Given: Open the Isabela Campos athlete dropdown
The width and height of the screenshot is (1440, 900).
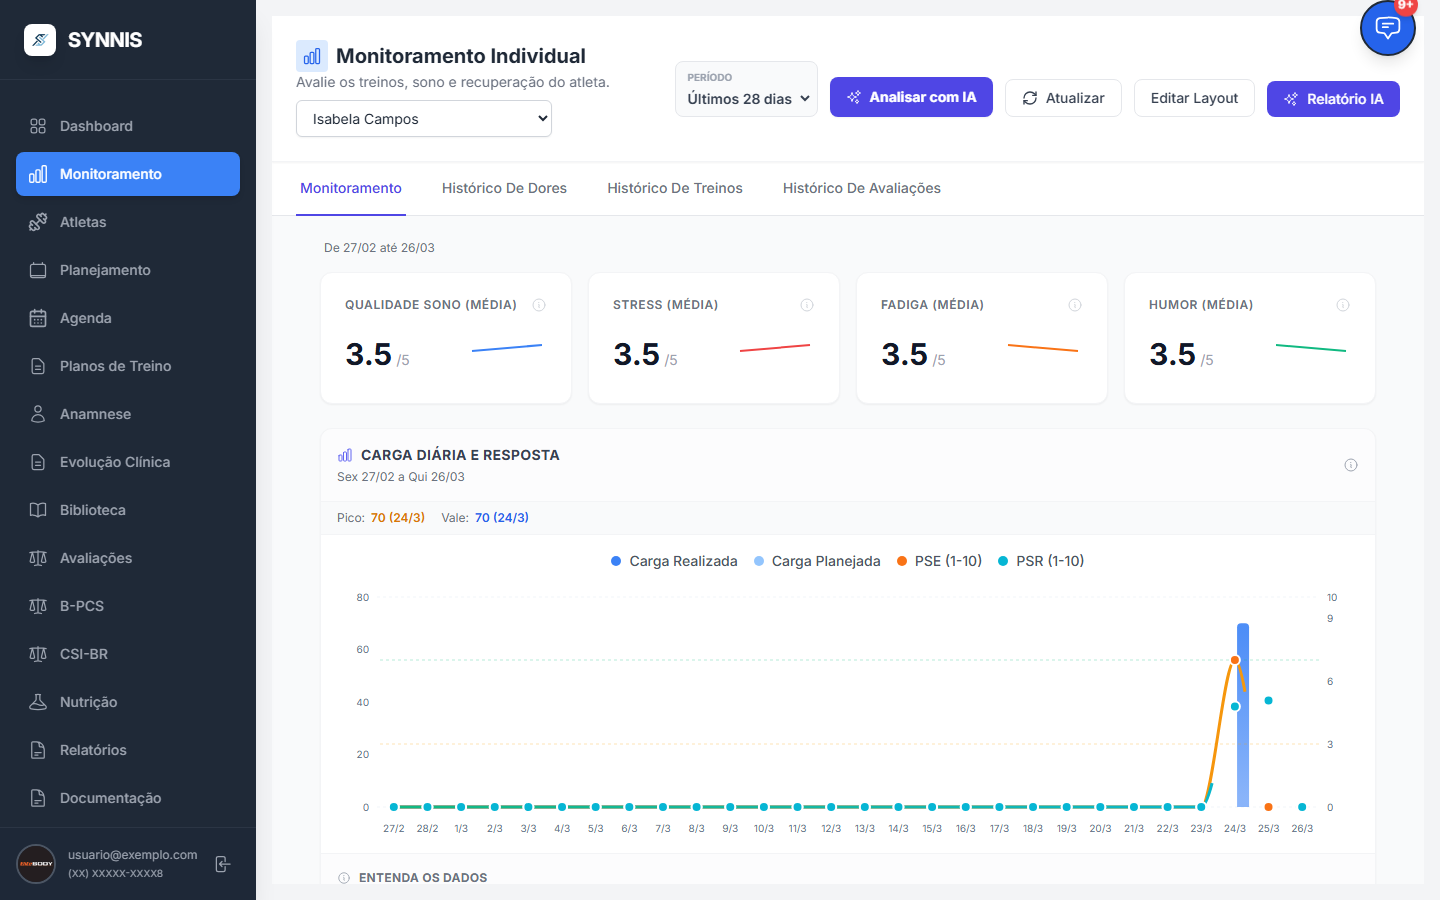Looking at the screenshot, I should (x=424, y=119).
